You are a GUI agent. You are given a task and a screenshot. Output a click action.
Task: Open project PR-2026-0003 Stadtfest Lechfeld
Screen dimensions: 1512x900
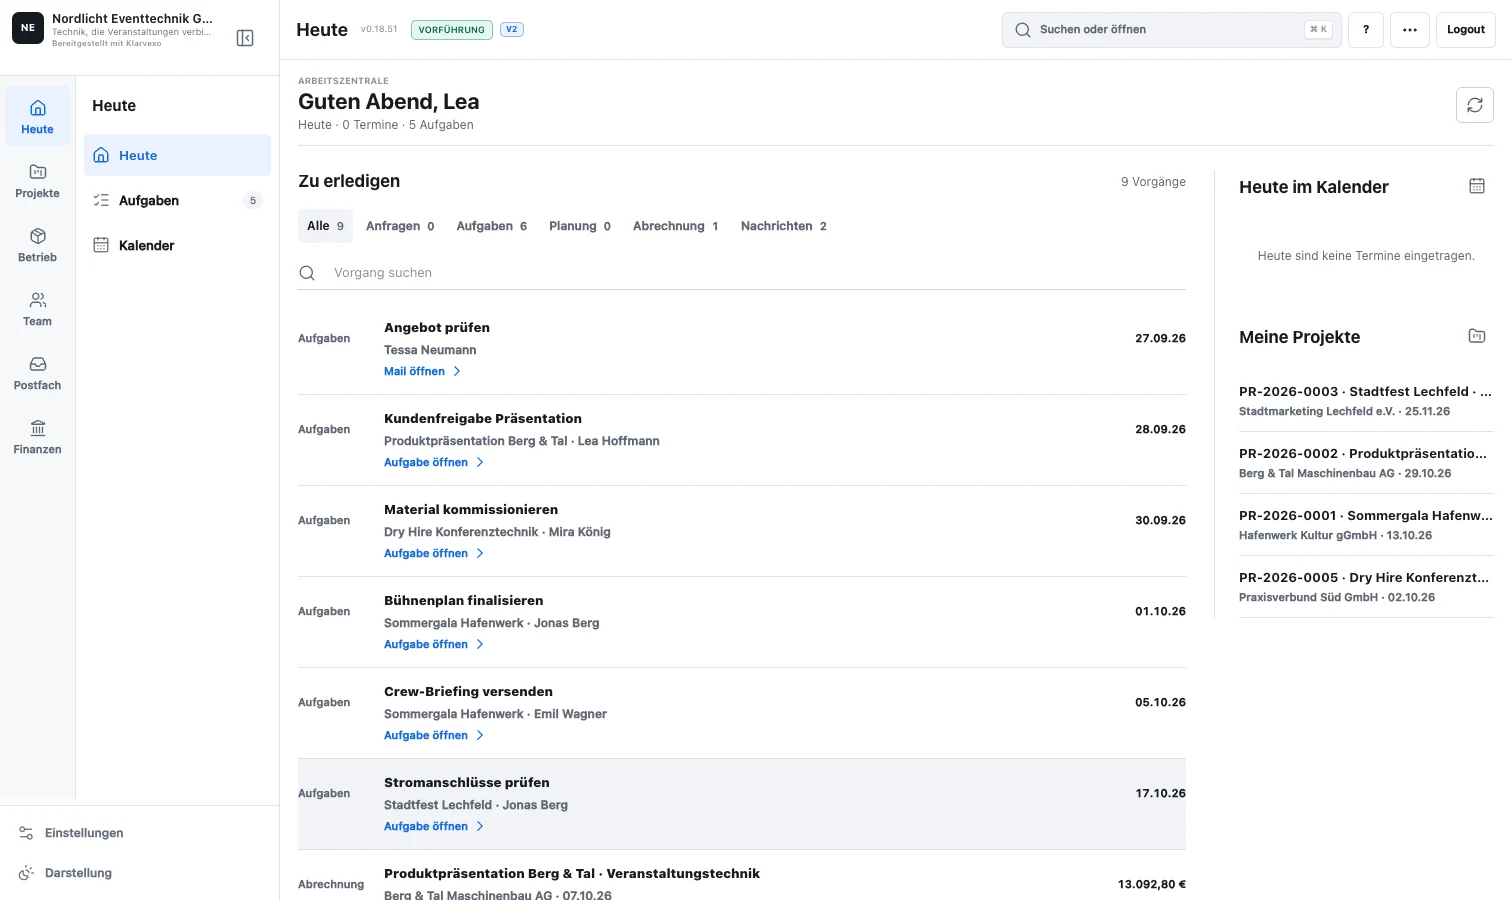(x=1365, y=401)
